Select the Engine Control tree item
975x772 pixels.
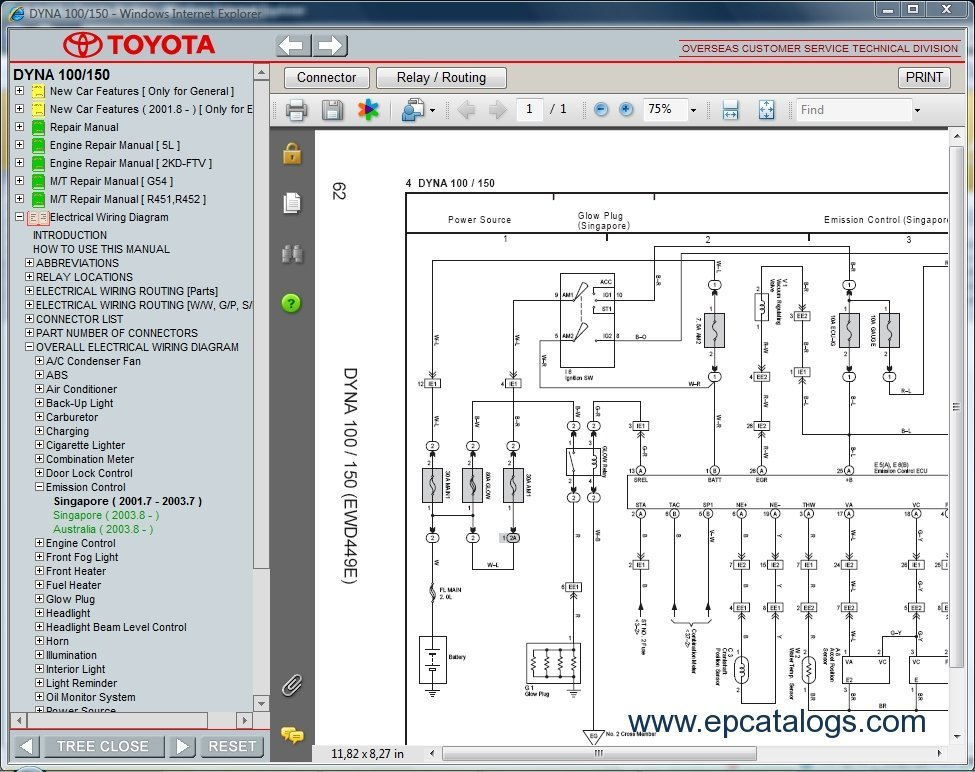(x=81, y=543)
